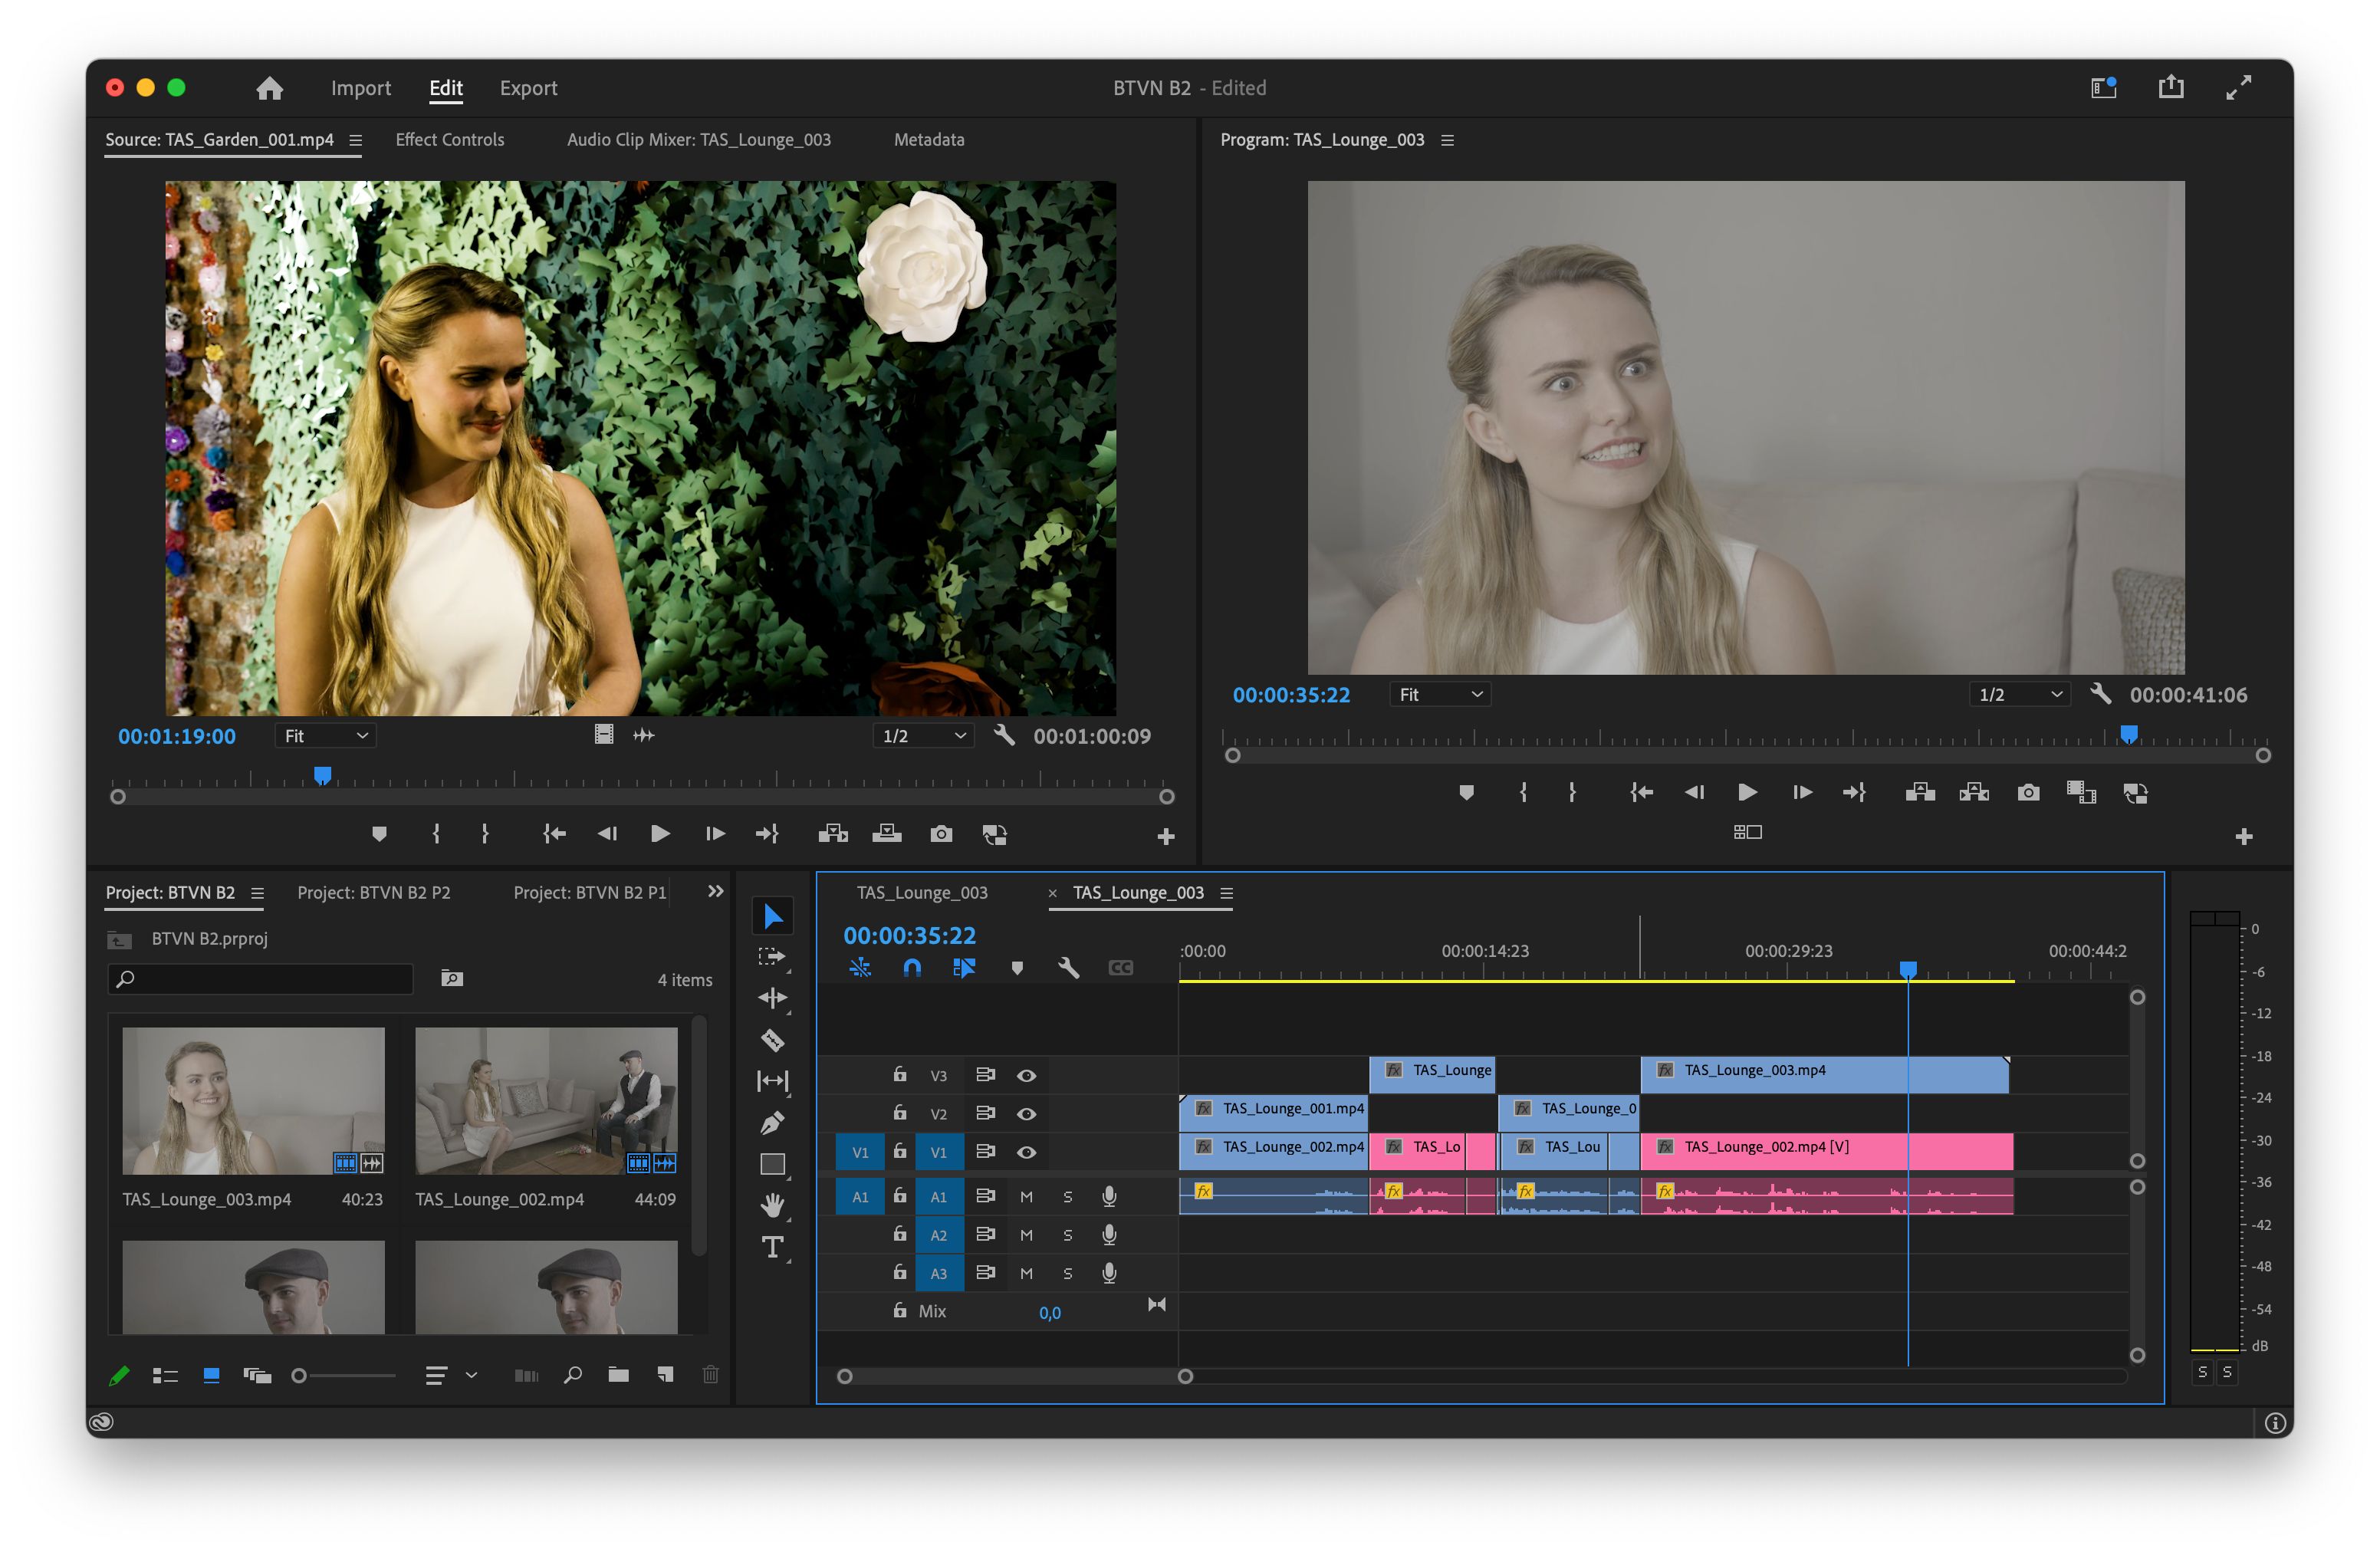Open timeline display settings wrench
This screenshot has width=2380, height=1552.
(x=1068, y=968)
